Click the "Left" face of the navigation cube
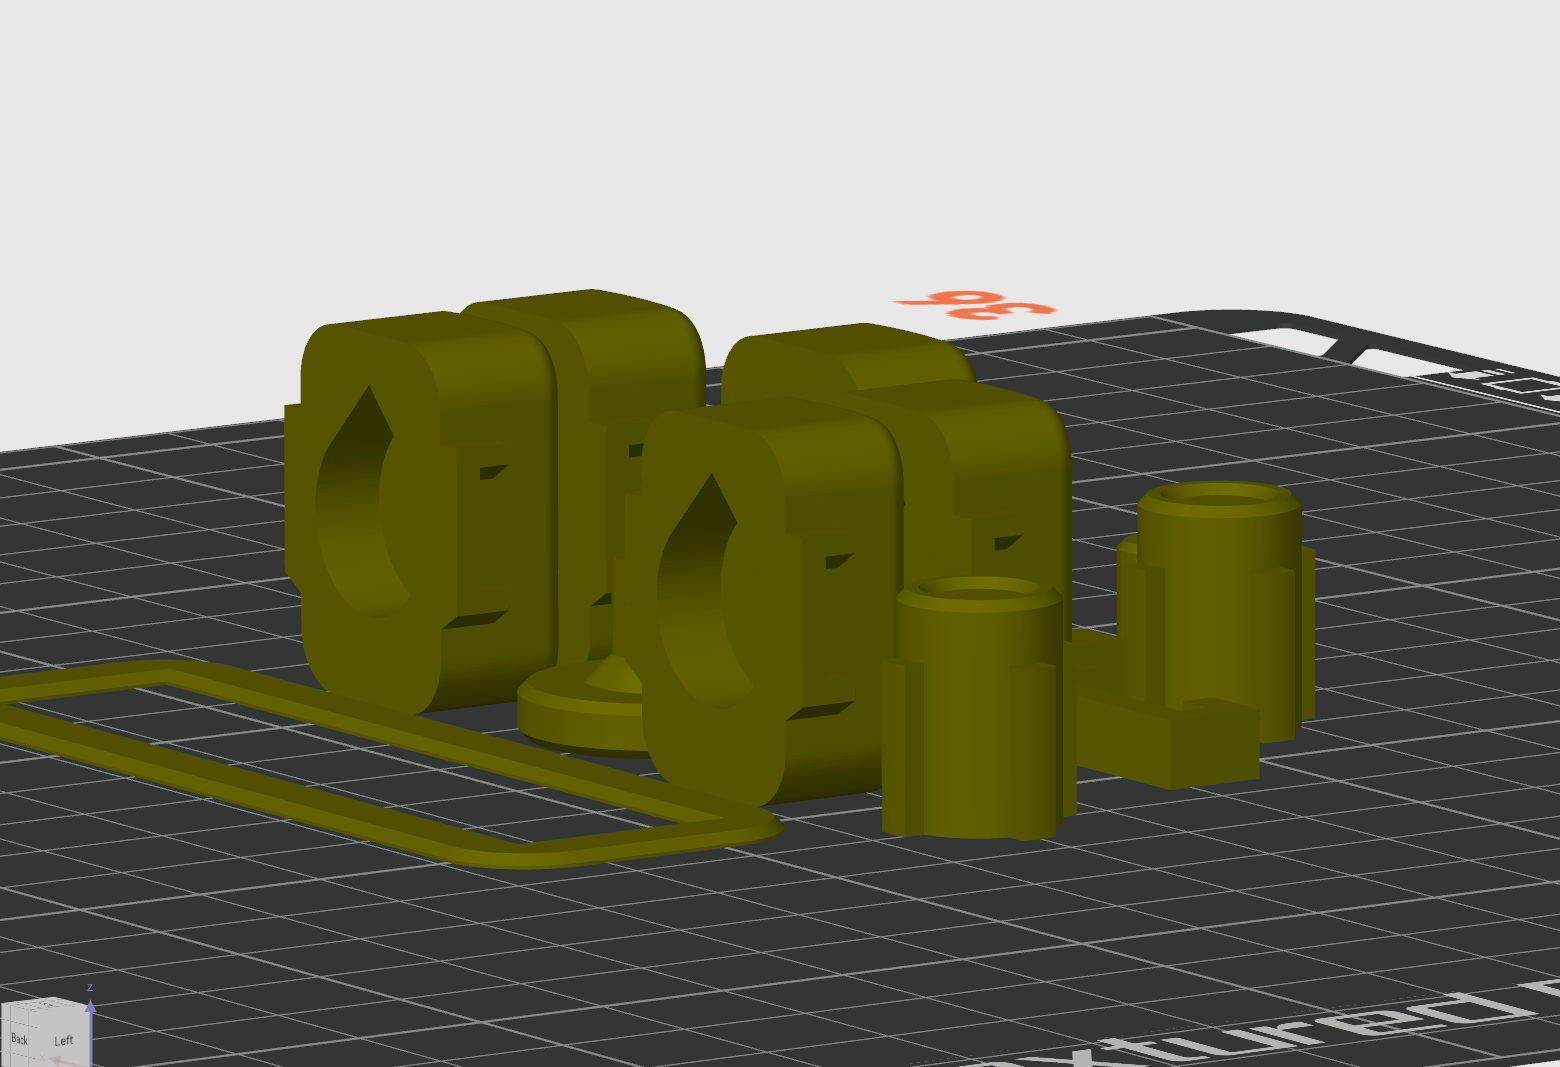Screen dimensions: 1560x1067 pos(65,1040)
